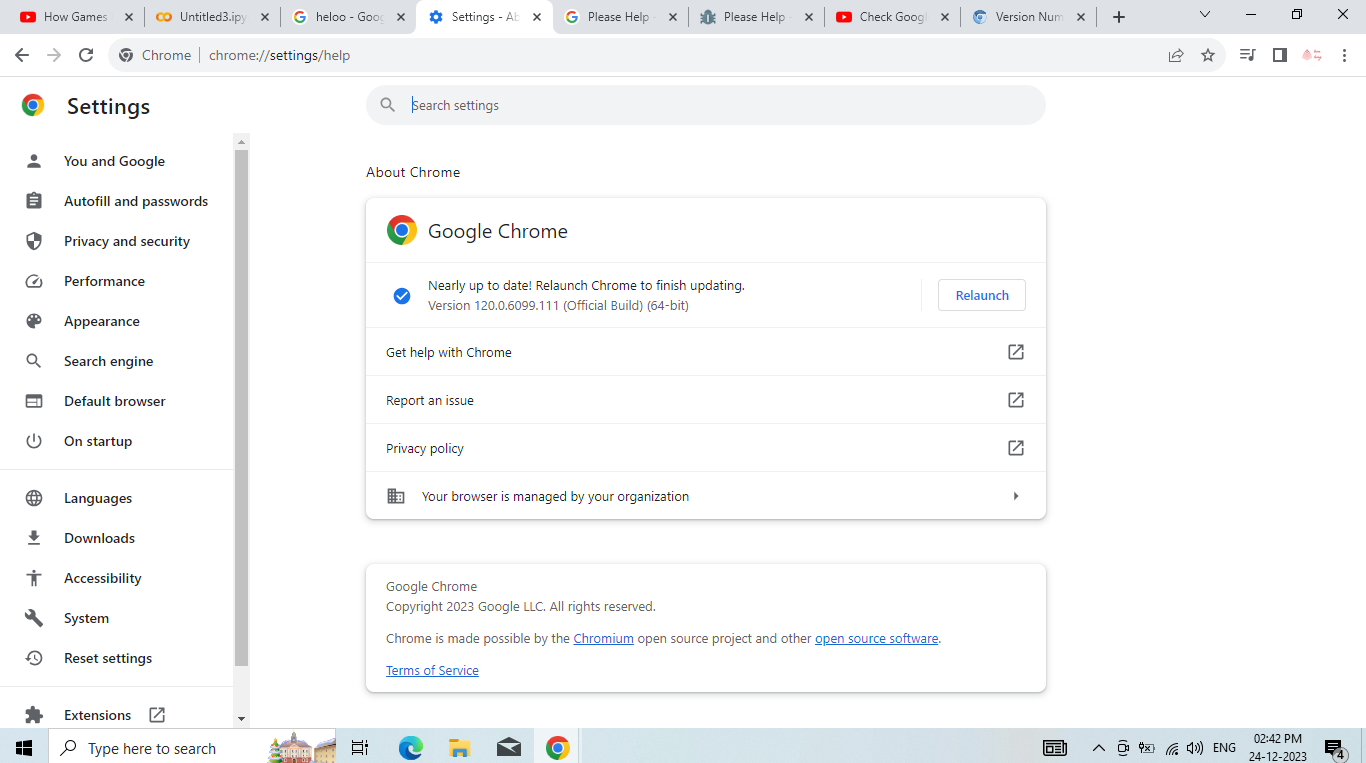Select Search engine in settings sidebar
Image resolution: width=1366 pixels, height=763 pixels.
tap(109, 361)
